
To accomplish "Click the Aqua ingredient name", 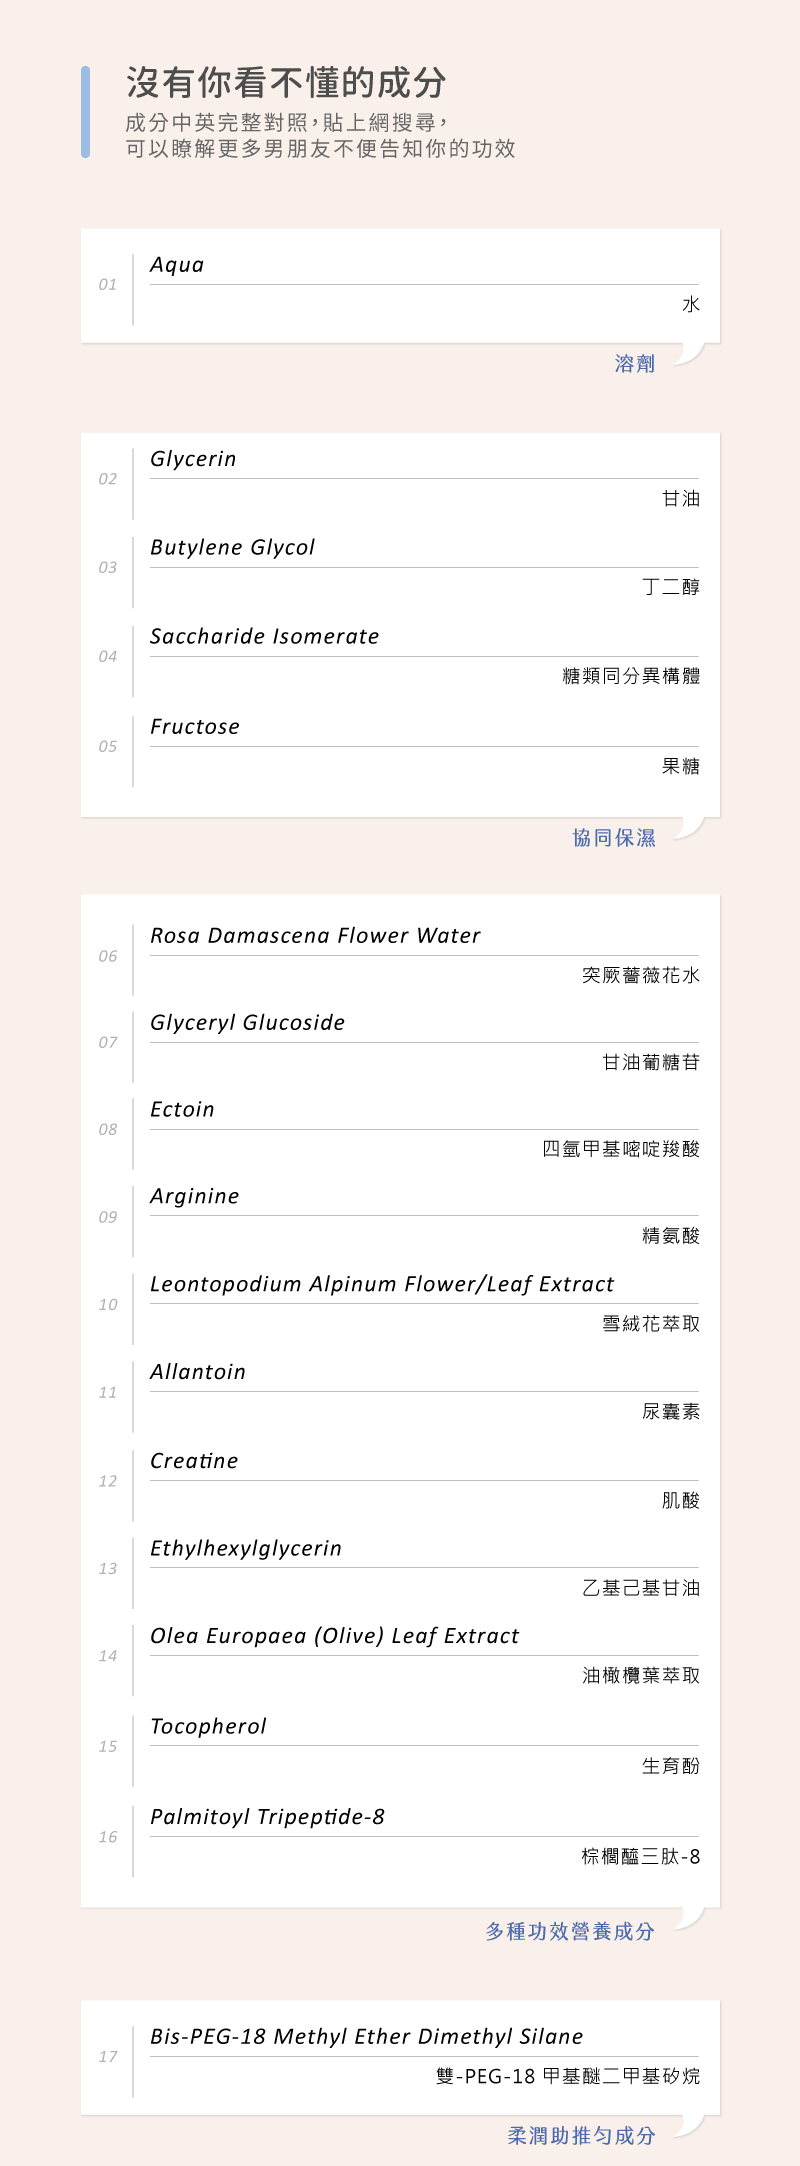I will [x=177, y=265].
